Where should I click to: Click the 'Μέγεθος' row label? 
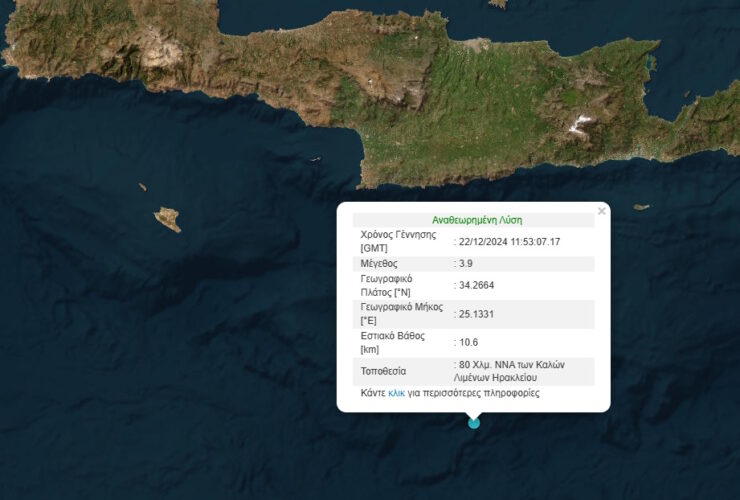[380, 263]
